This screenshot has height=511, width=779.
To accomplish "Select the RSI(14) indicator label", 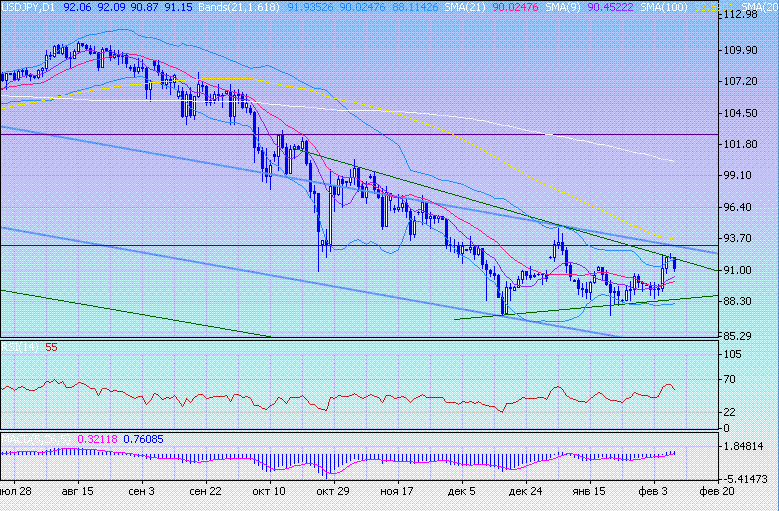I will [x=20, y=347].
